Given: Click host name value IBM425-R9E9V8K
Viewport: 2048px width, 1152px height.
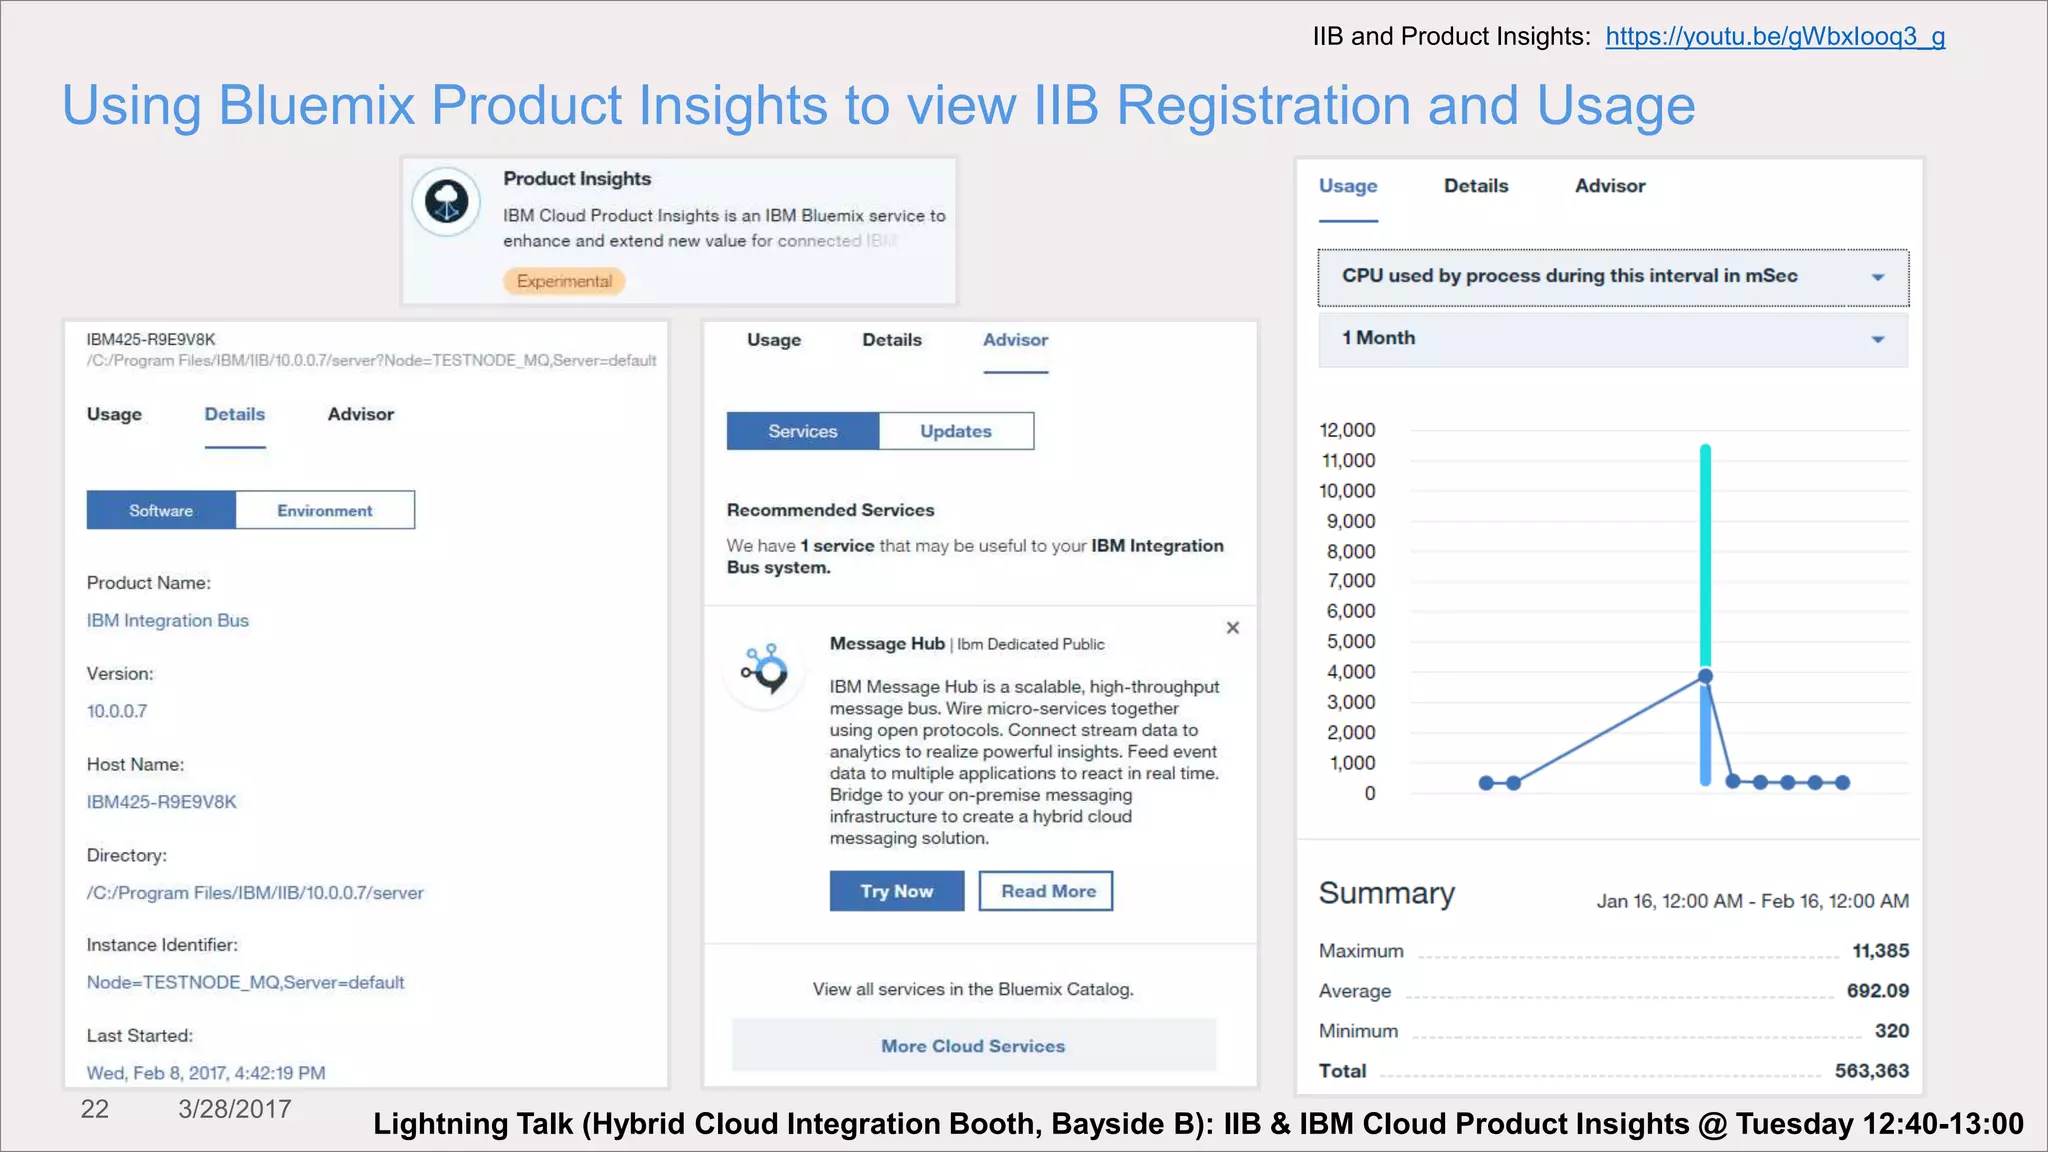Looking at the screenshot, I should [x=162, y=802].
